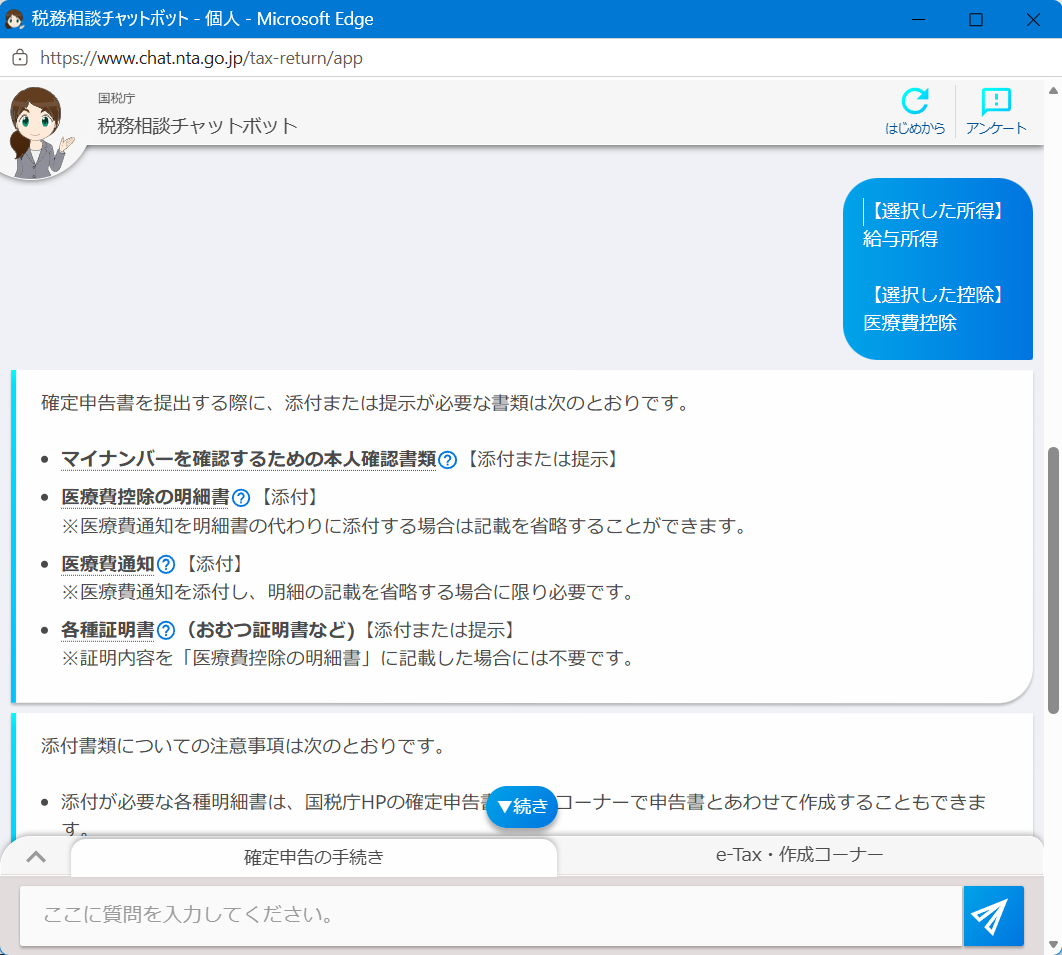
Task: Click the vertical scrollbar thumb
Action: pos(1053,580)
